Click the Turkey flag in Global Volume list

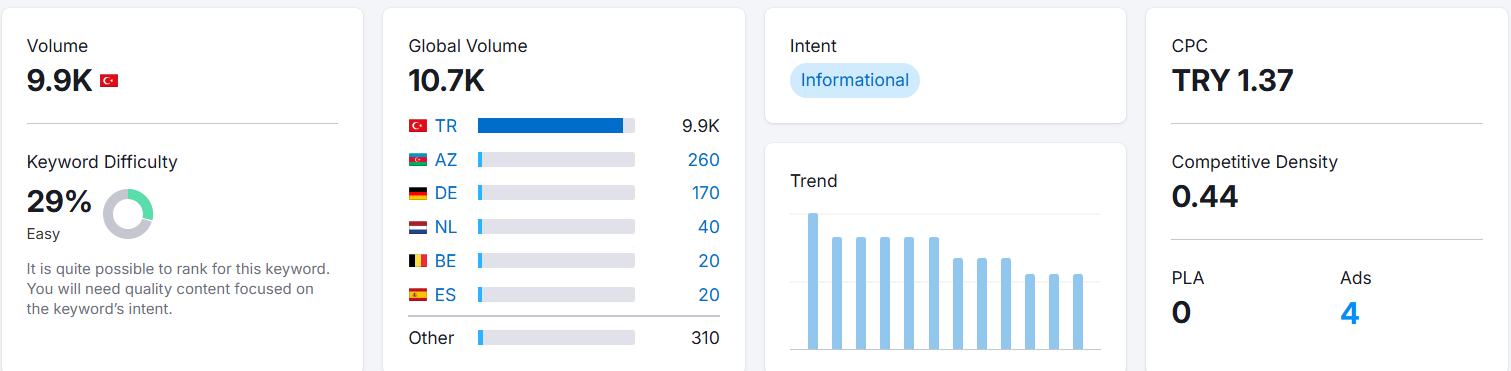point(418,126)
